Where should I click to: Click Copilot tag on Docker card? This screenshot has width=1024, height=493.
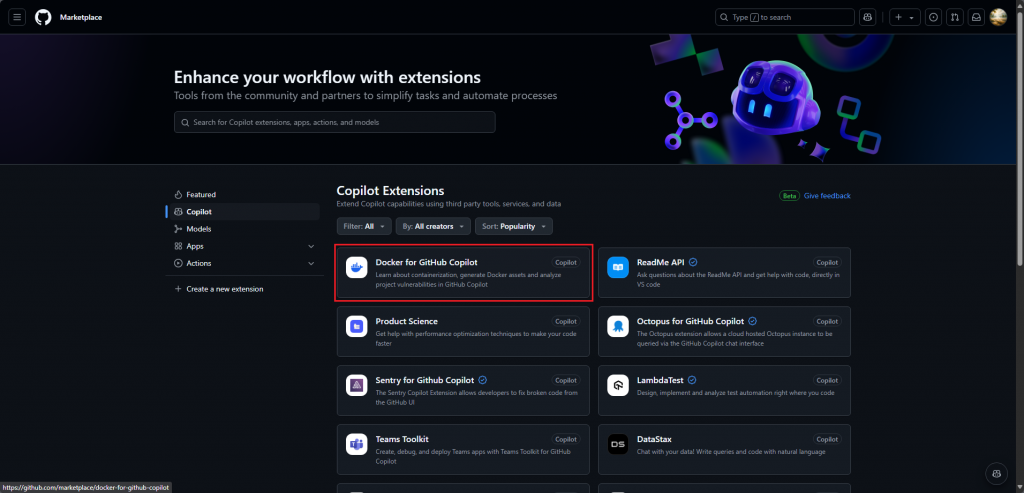tap(566, 262)
